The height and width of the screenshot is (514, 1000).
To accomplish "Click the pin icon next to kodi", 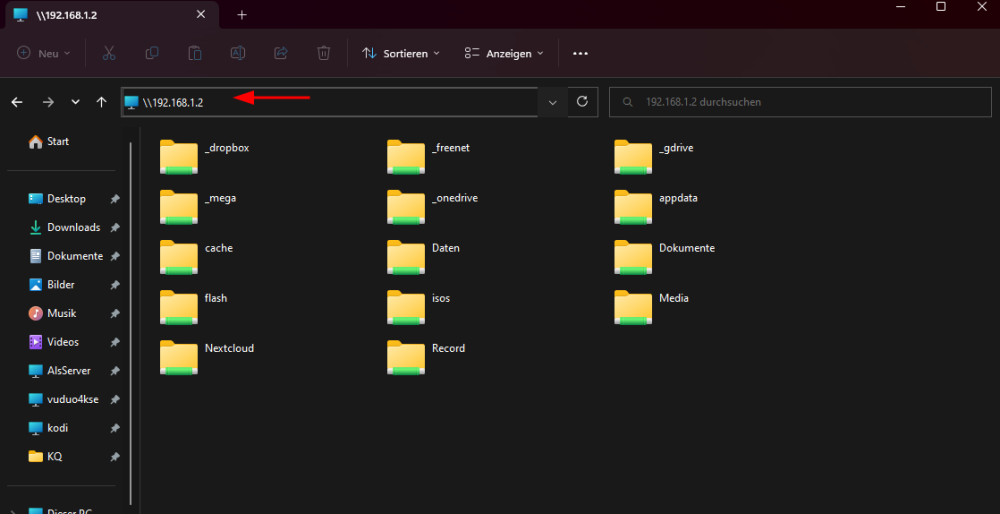I will click(x=115, y=429).
